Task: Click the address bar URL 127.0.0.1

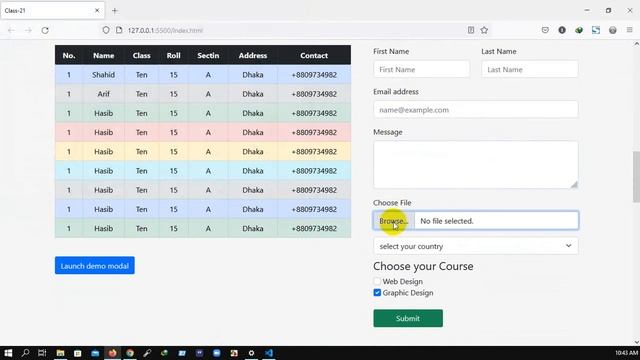Action: click(165, 30)
